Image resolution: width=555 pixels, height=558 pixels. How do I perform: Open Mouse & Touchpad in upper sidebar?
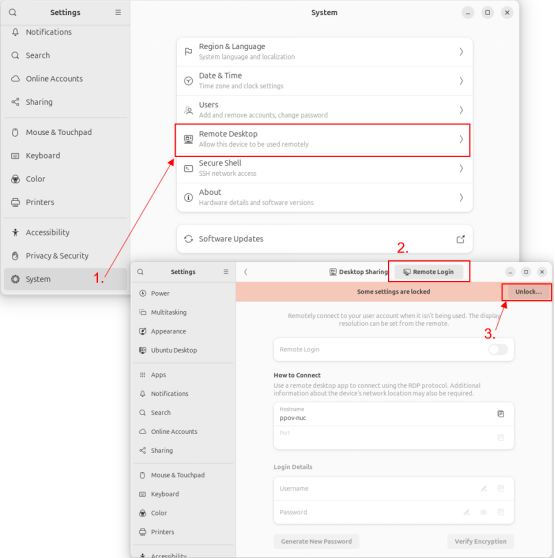coord(65,132)
